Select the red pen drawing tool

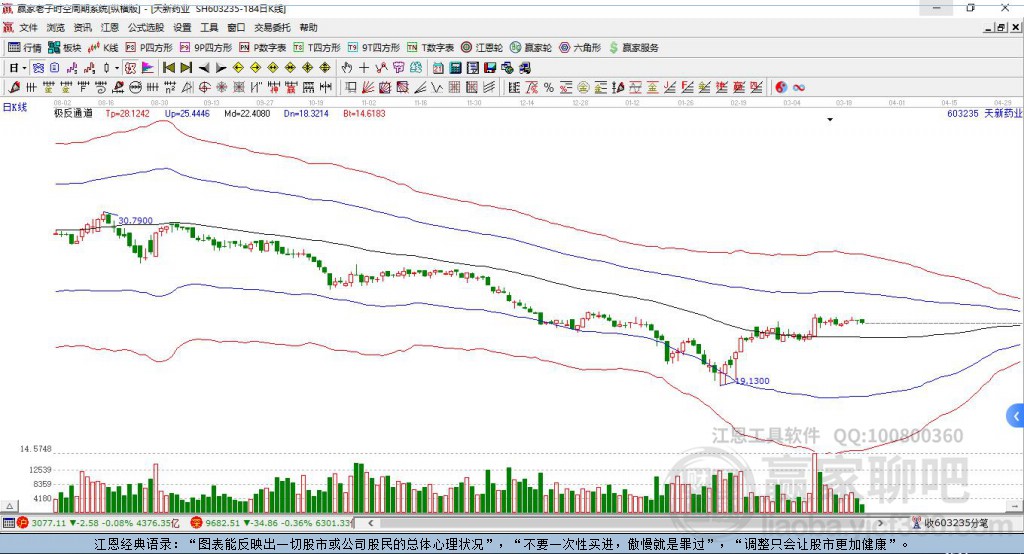coord(14,87)
